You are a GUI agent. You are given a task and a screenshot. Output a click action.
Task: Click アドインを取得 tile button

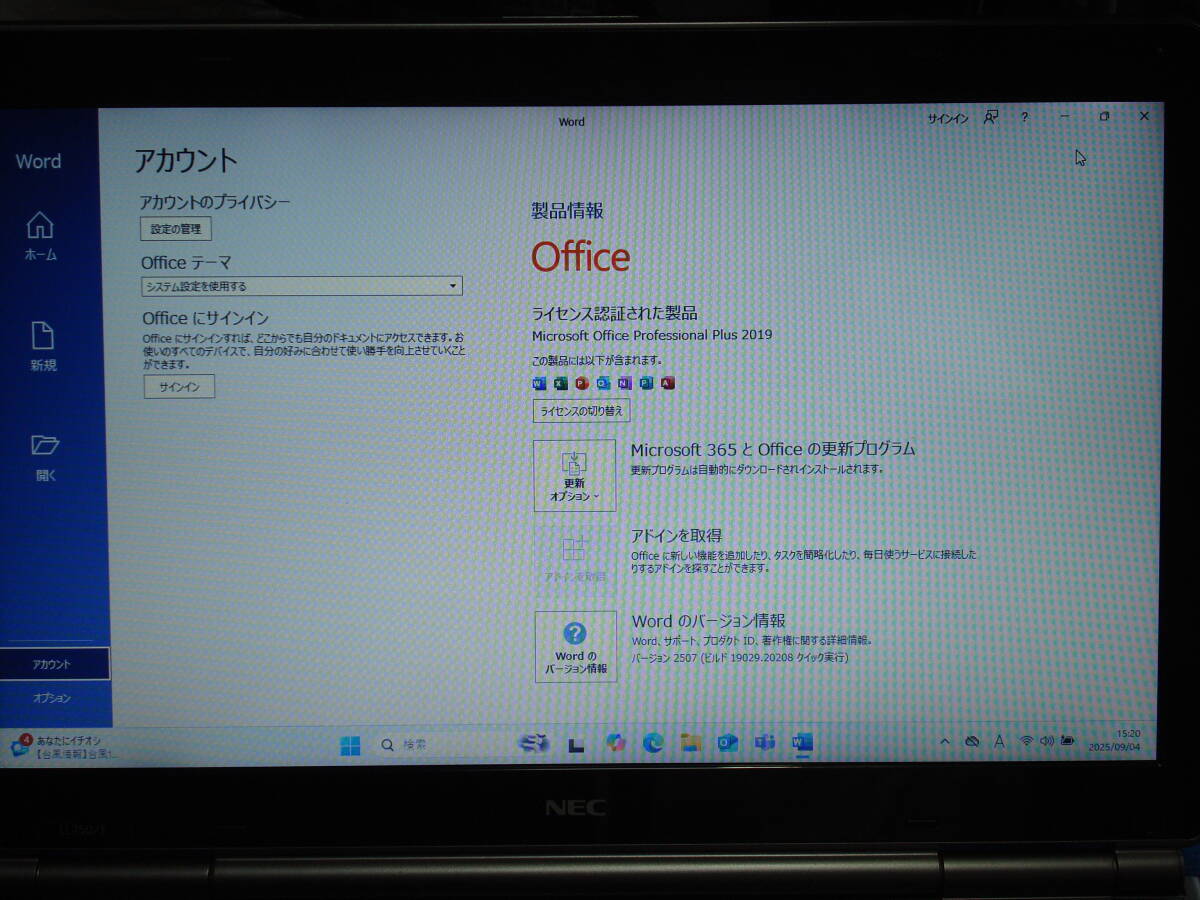(575, 560)
